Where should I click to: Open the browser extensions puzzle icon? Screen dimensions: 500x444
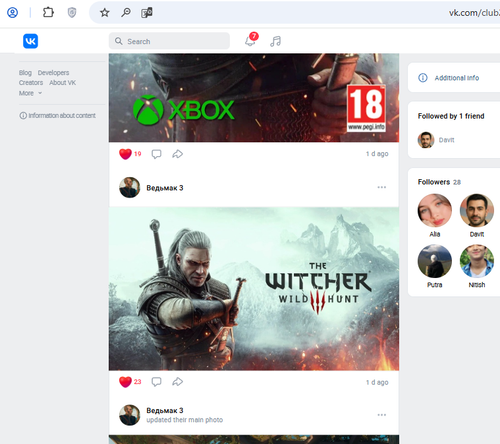click(48, 13)
